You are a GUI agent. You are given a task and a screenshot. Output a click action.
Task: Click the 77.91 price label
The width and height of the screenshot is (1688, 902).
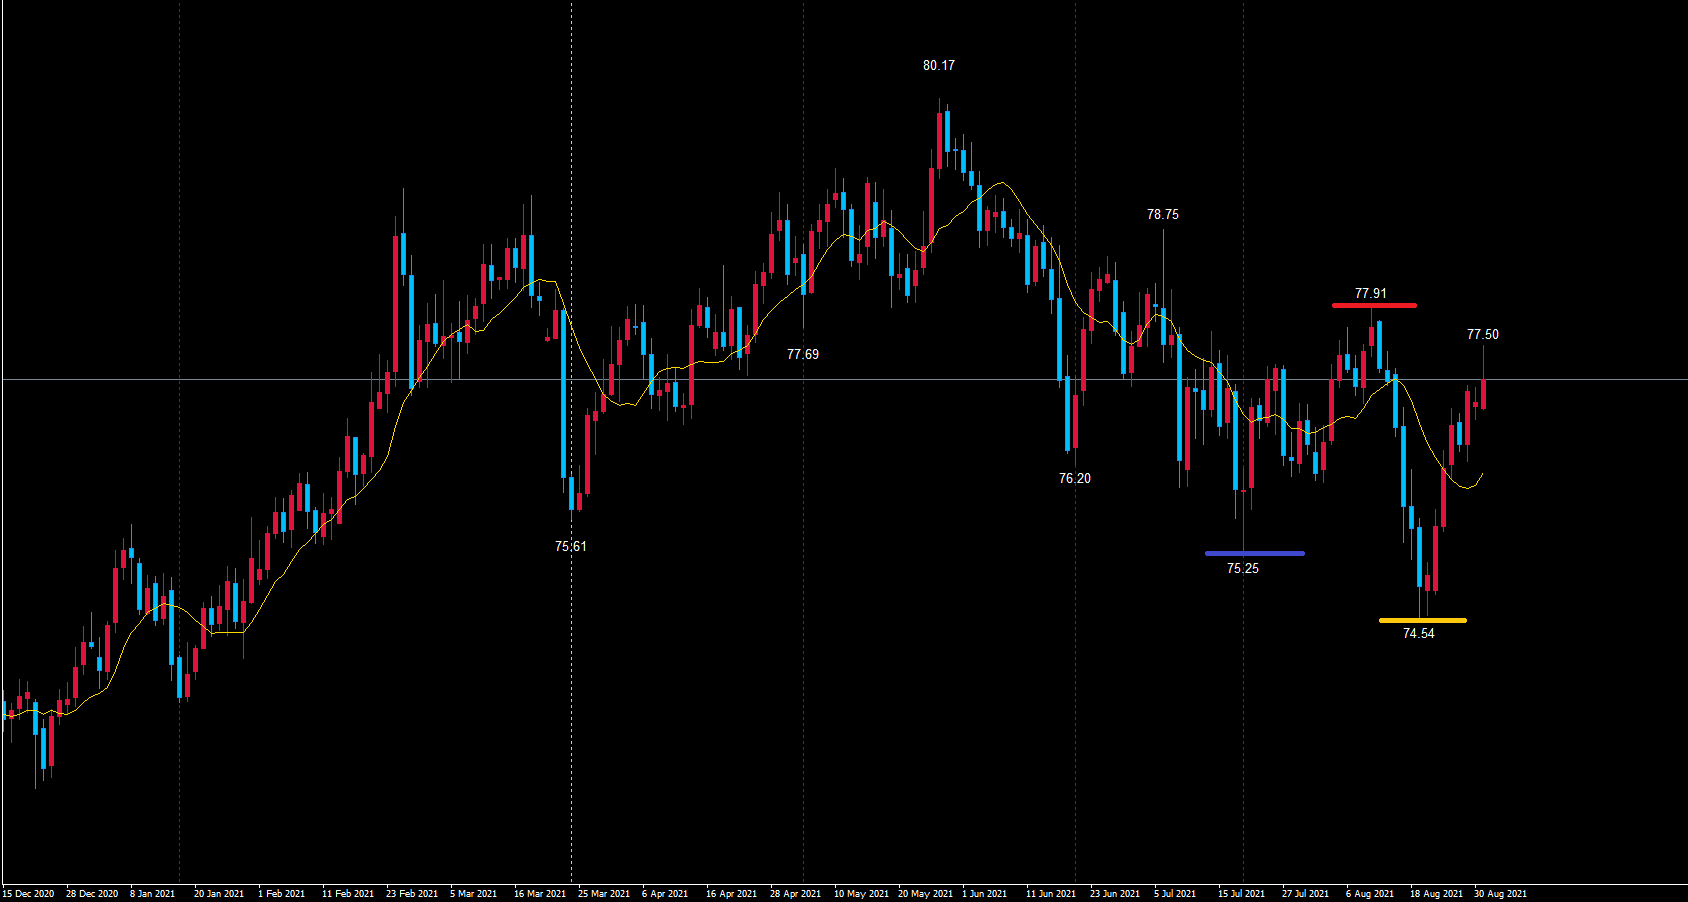[1370, 294]
